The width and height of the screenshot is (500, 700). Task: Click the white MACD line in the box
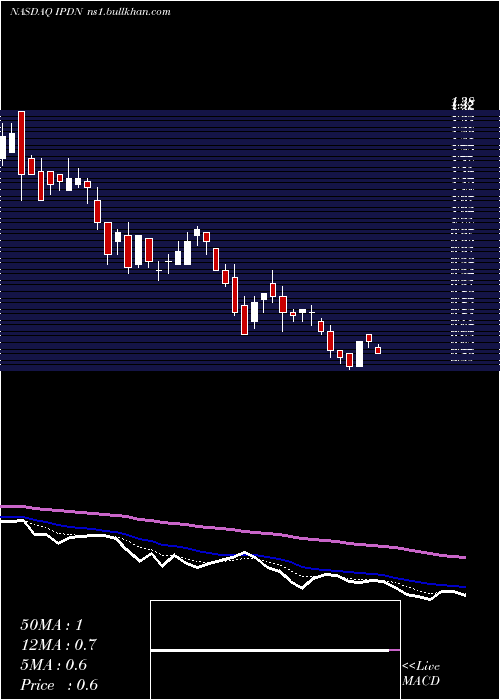[270, 650]
